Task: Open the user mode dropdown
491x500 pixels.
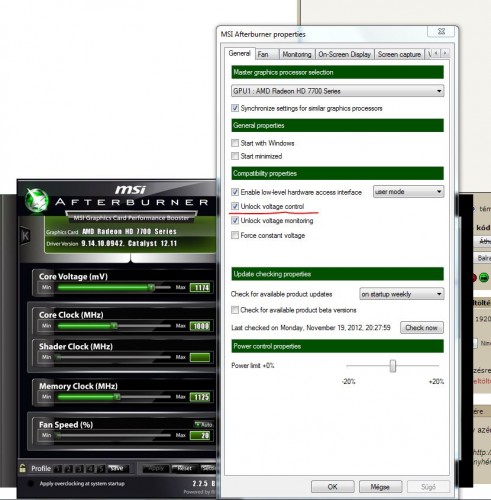Action: point(408,192)
